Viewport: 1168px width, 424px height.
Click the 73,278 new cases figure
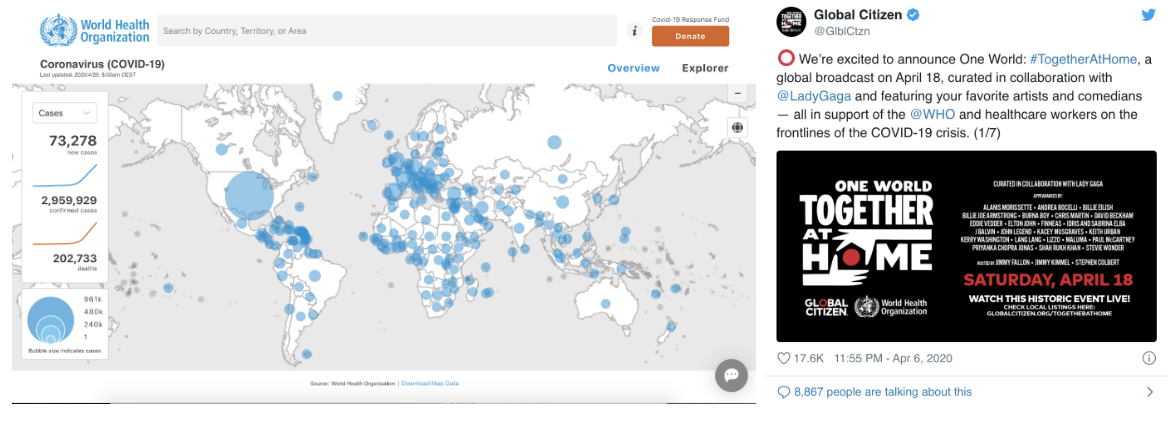tap(73, 141)
